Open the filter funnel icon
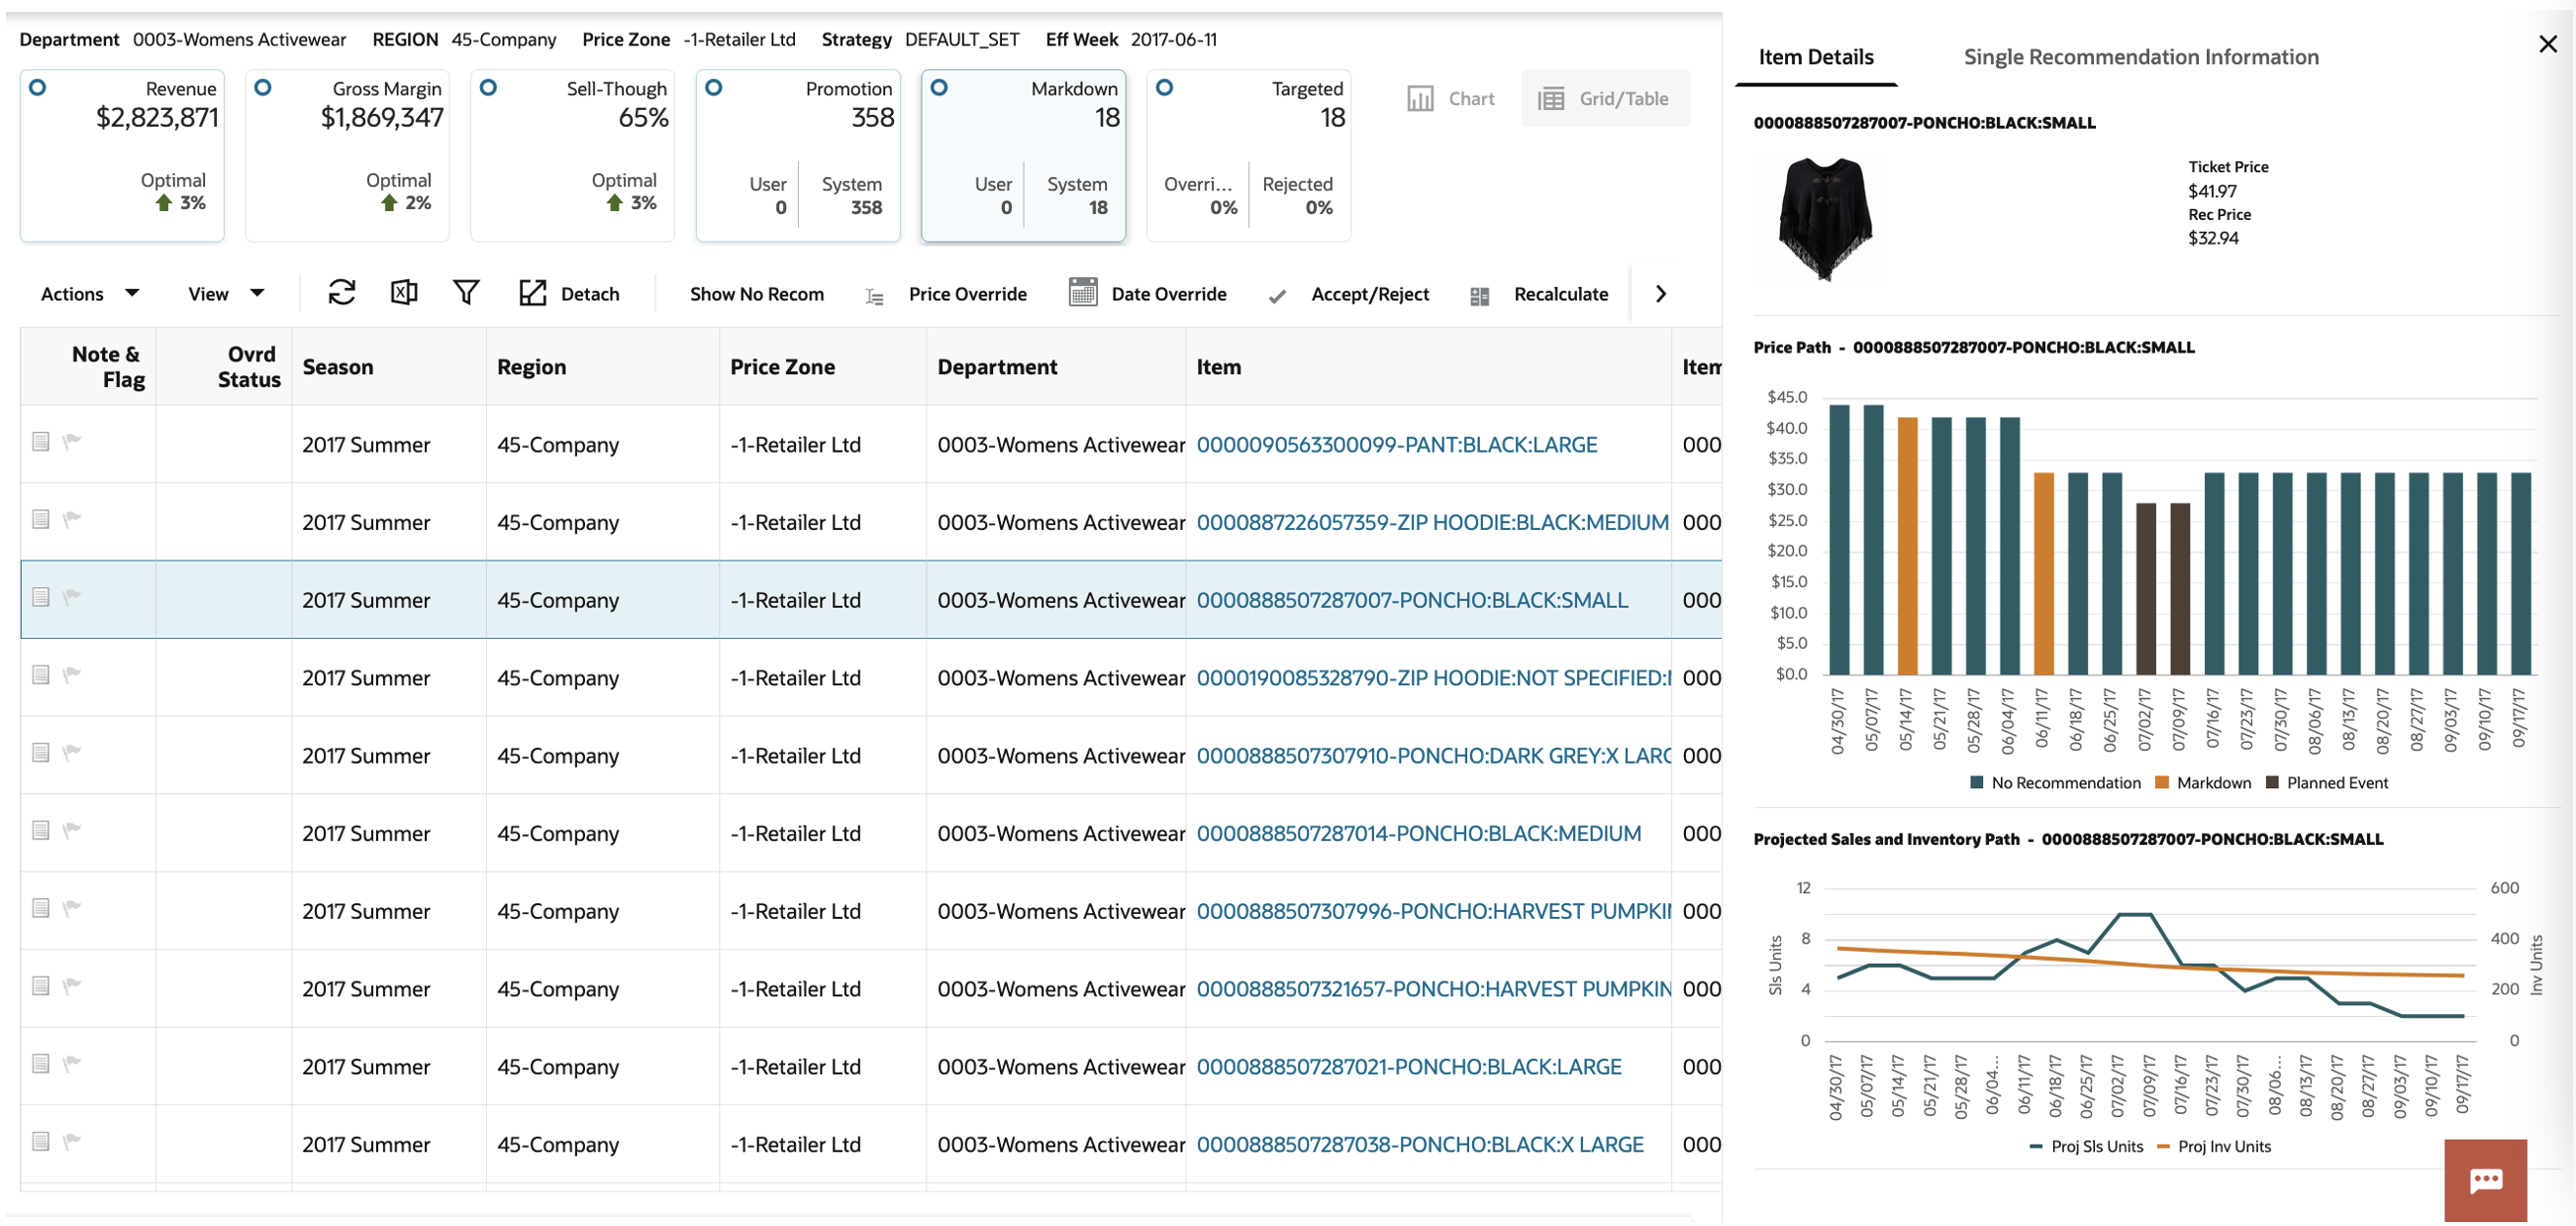 pyautogui.click(x=466, y=293)
